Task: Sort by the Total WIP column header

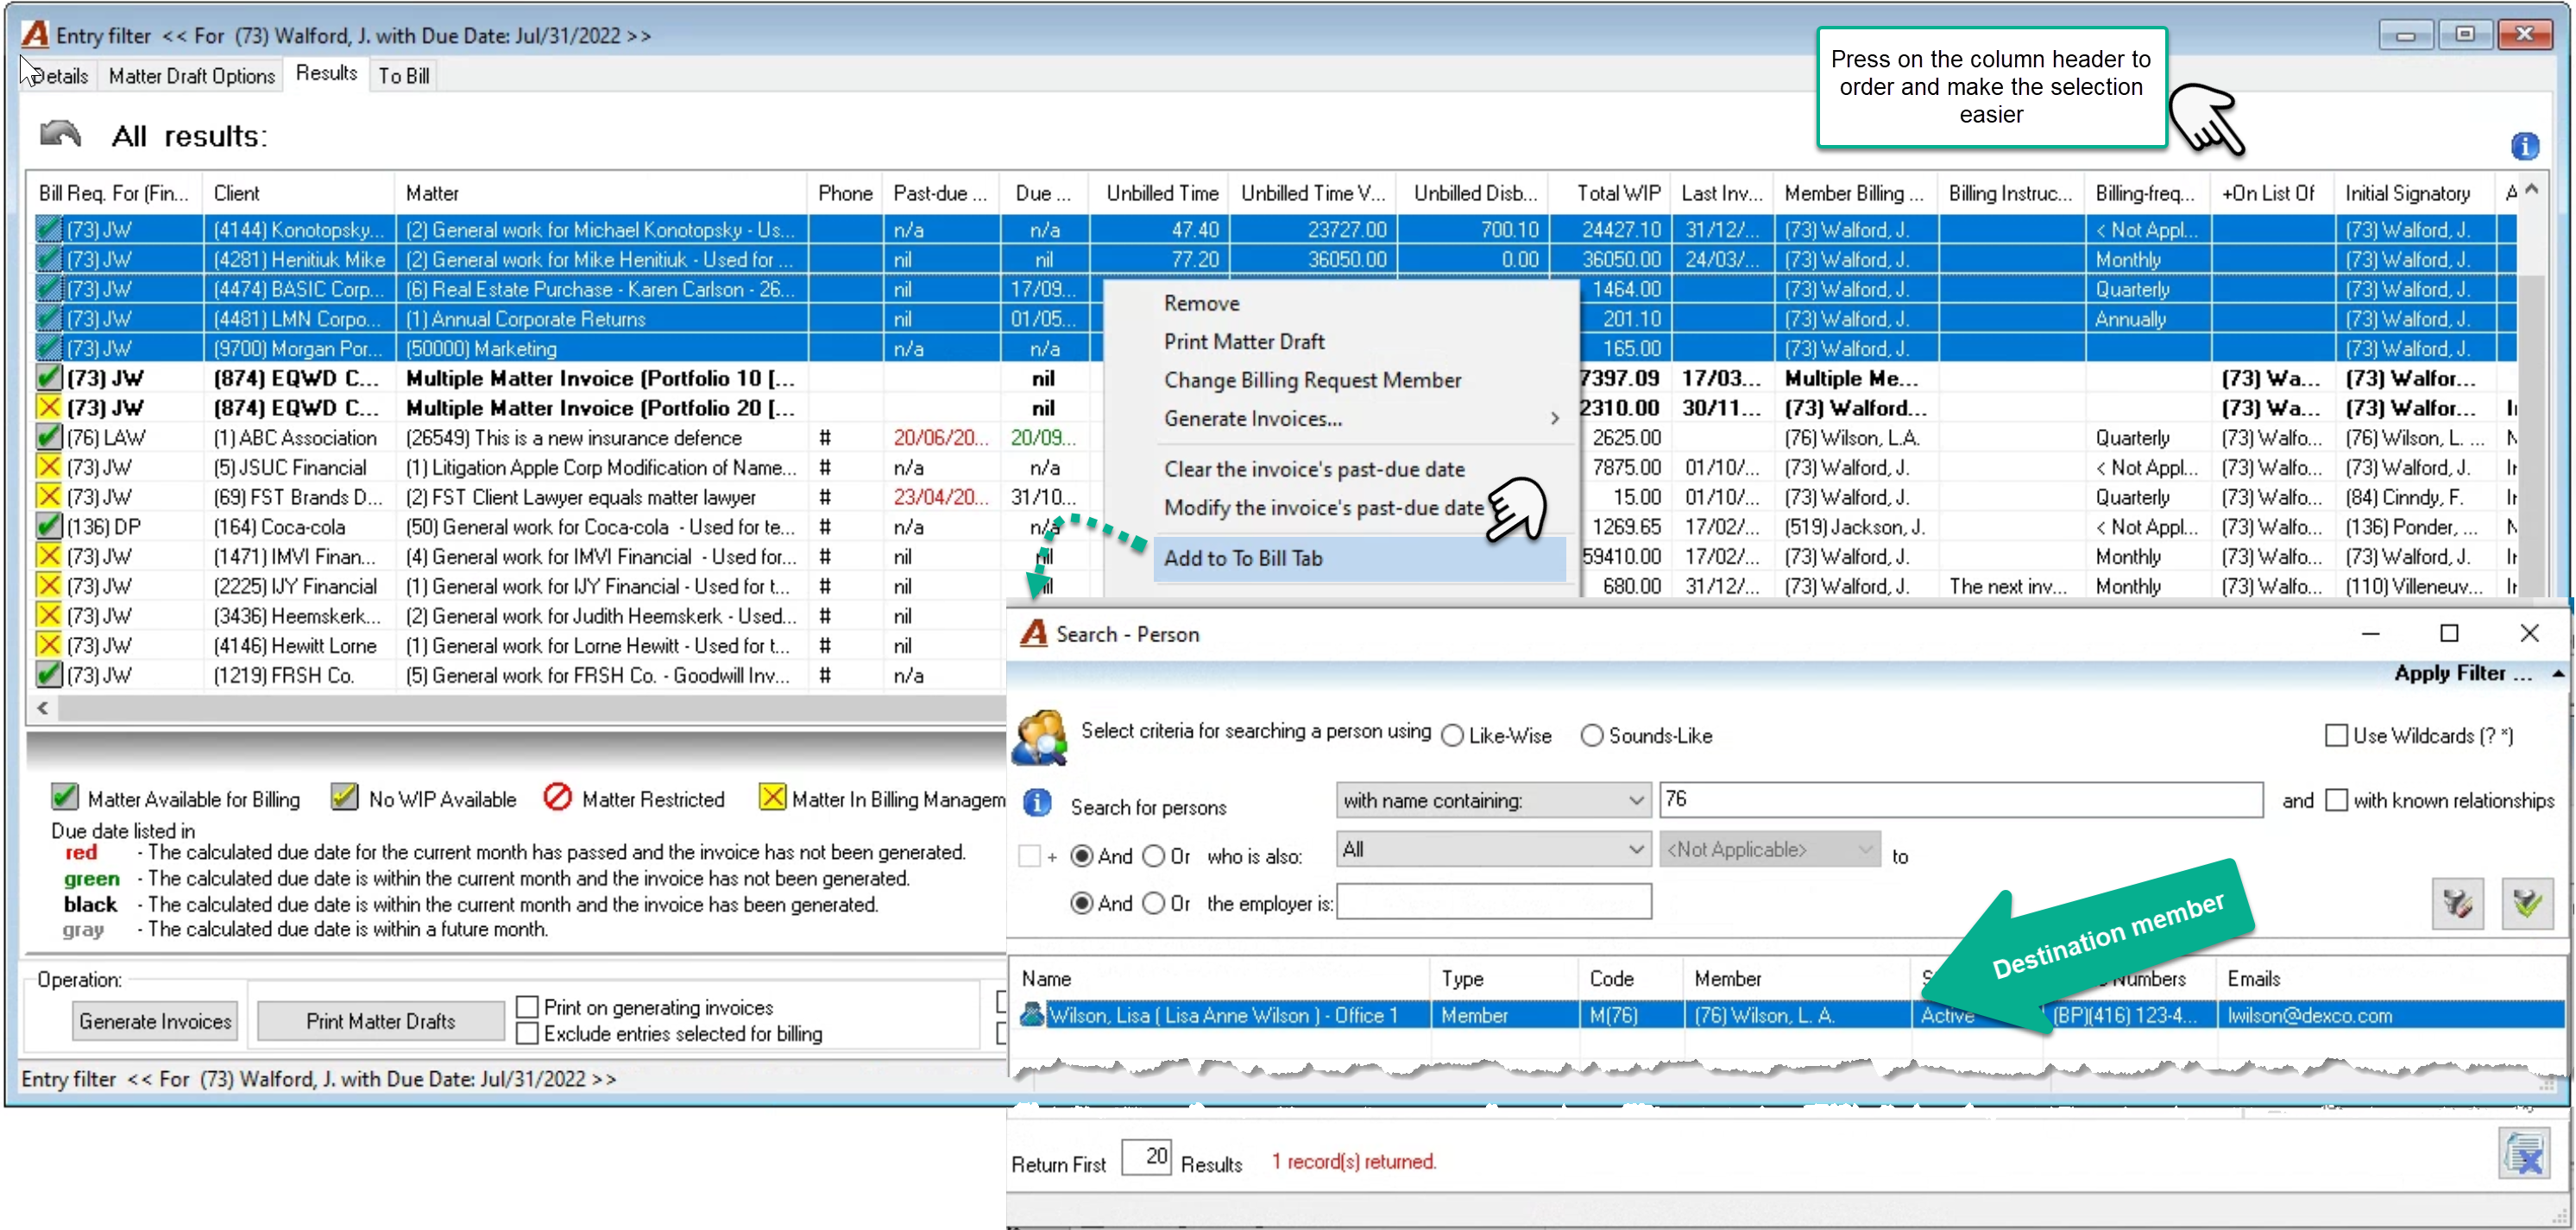Action: click(1617, 193)
